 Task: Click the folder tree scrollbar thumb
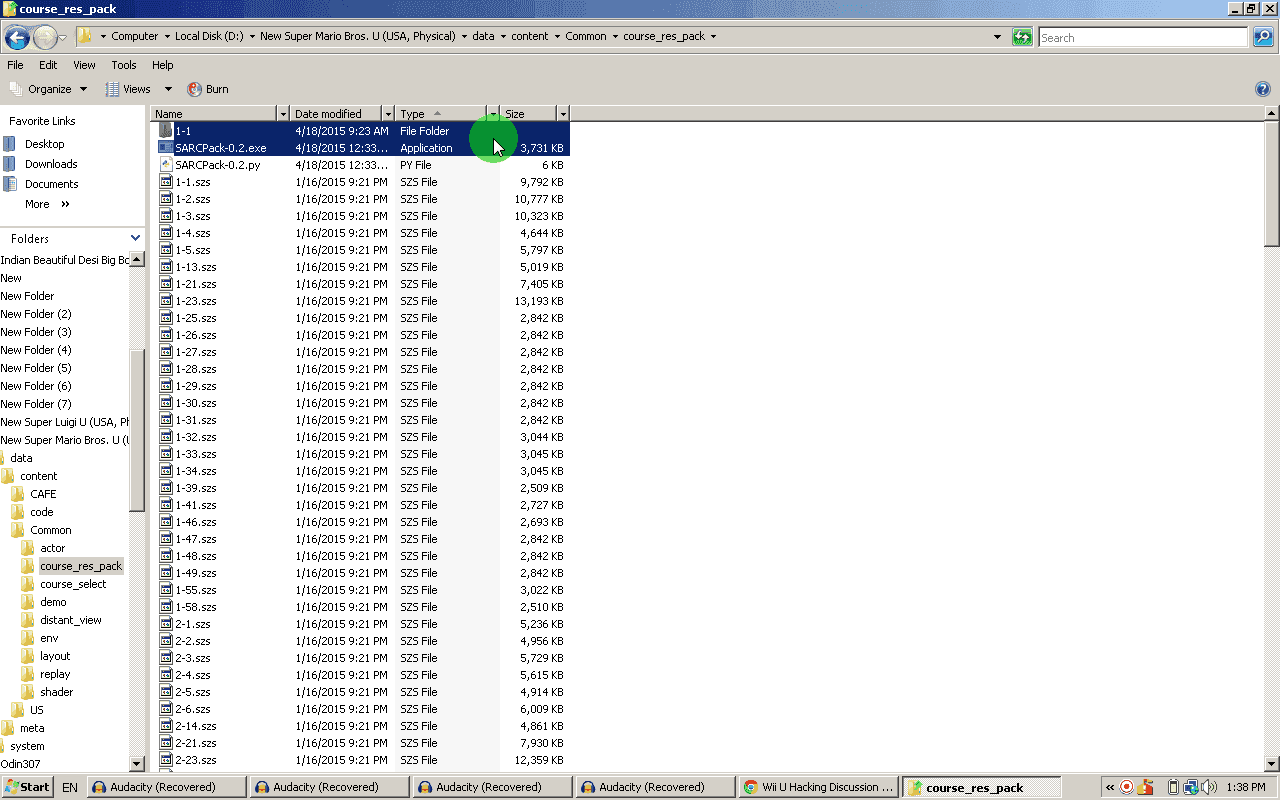click(x=138, y=430)
